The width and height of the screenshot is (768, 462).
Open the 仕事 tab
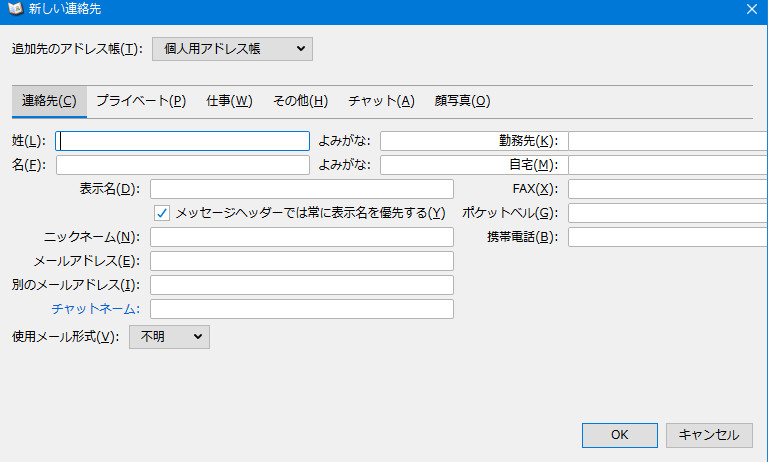tap(229, 101)
